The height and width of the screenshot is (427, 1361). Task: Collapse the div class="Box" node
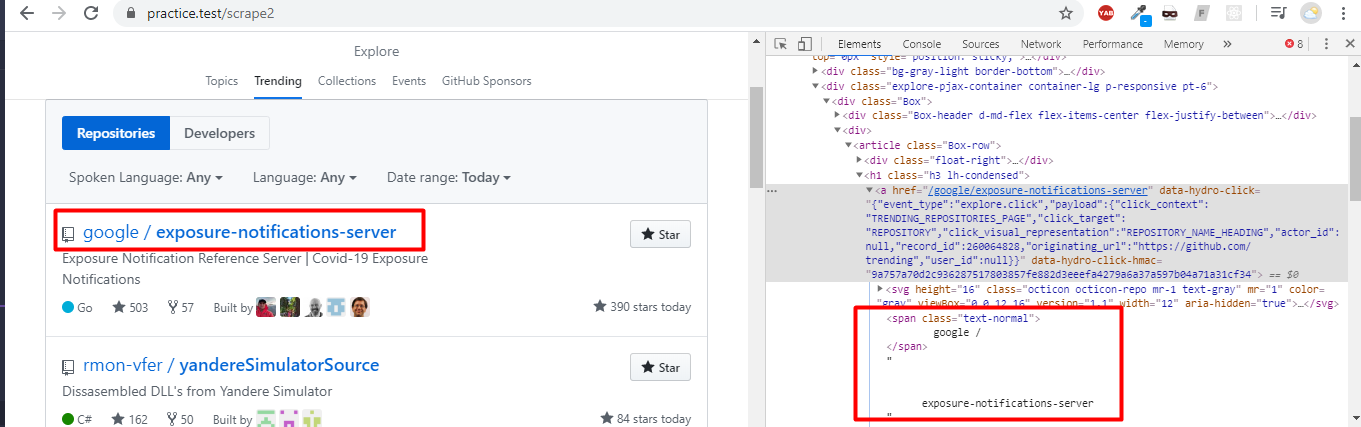(x=826, y=101)
